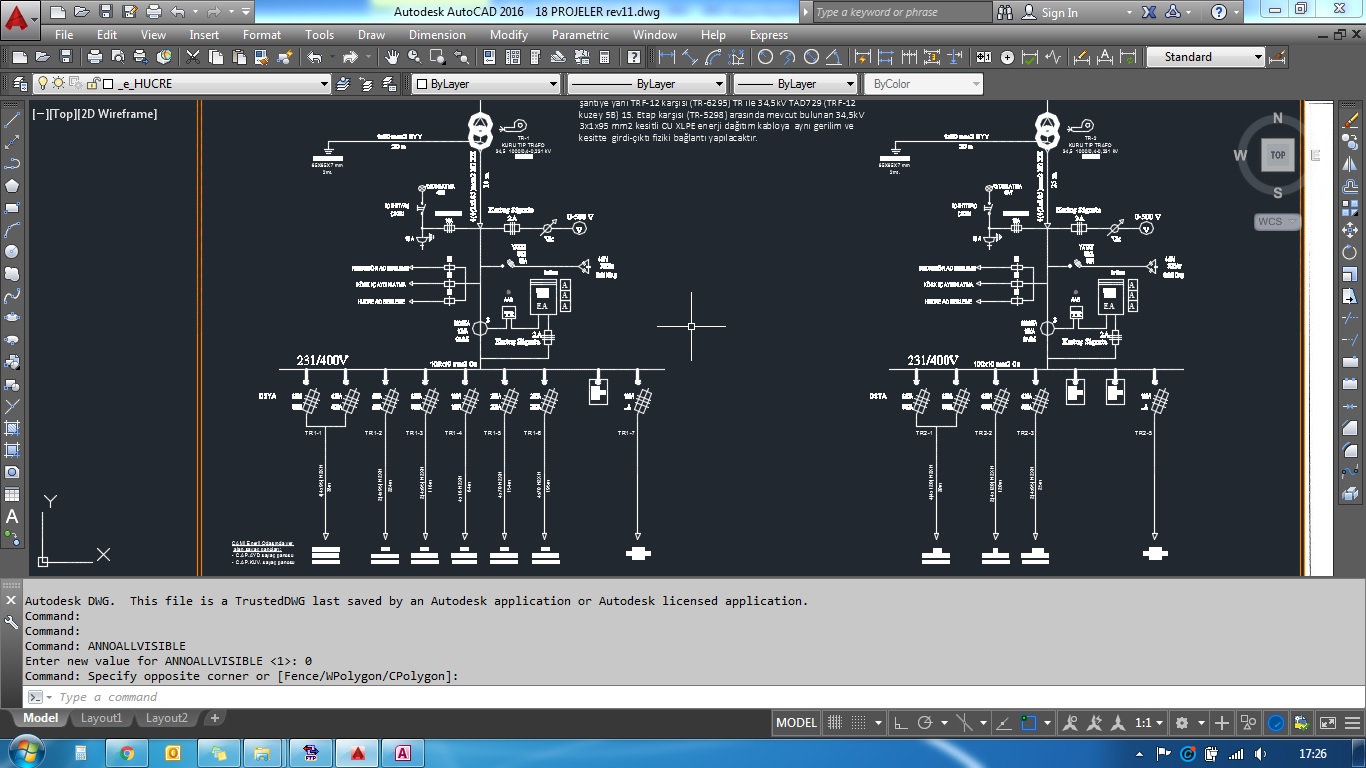The height and width of the screenshot is (768, 1366).
Task: Click the Cut scissors icon
Action: pos(189,57)
